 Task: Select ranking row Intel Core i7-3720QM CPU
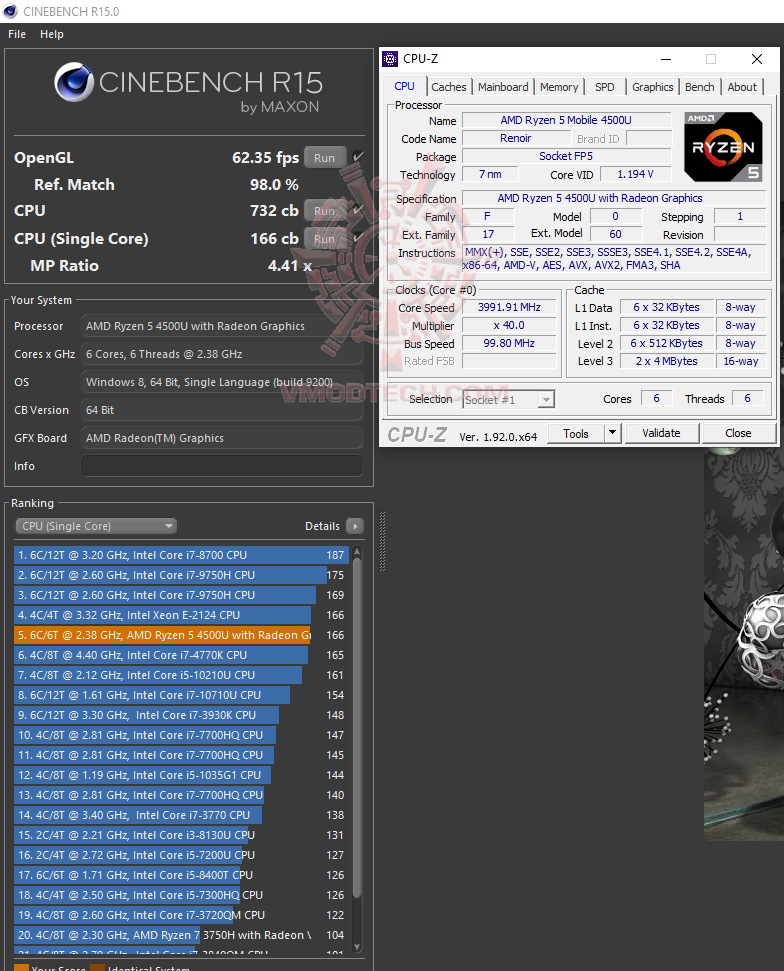[181, 915]
